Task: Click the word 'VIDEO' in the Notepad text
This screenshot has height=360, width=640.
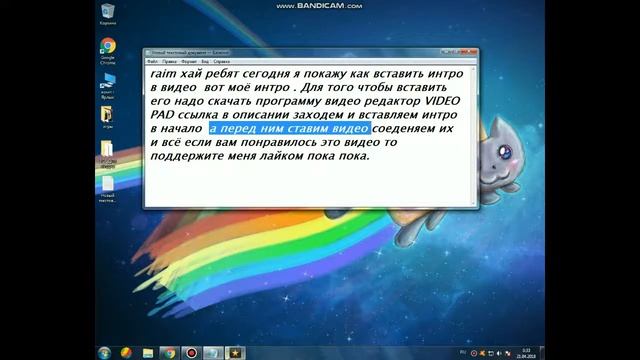Action: [x=443, y=101]
